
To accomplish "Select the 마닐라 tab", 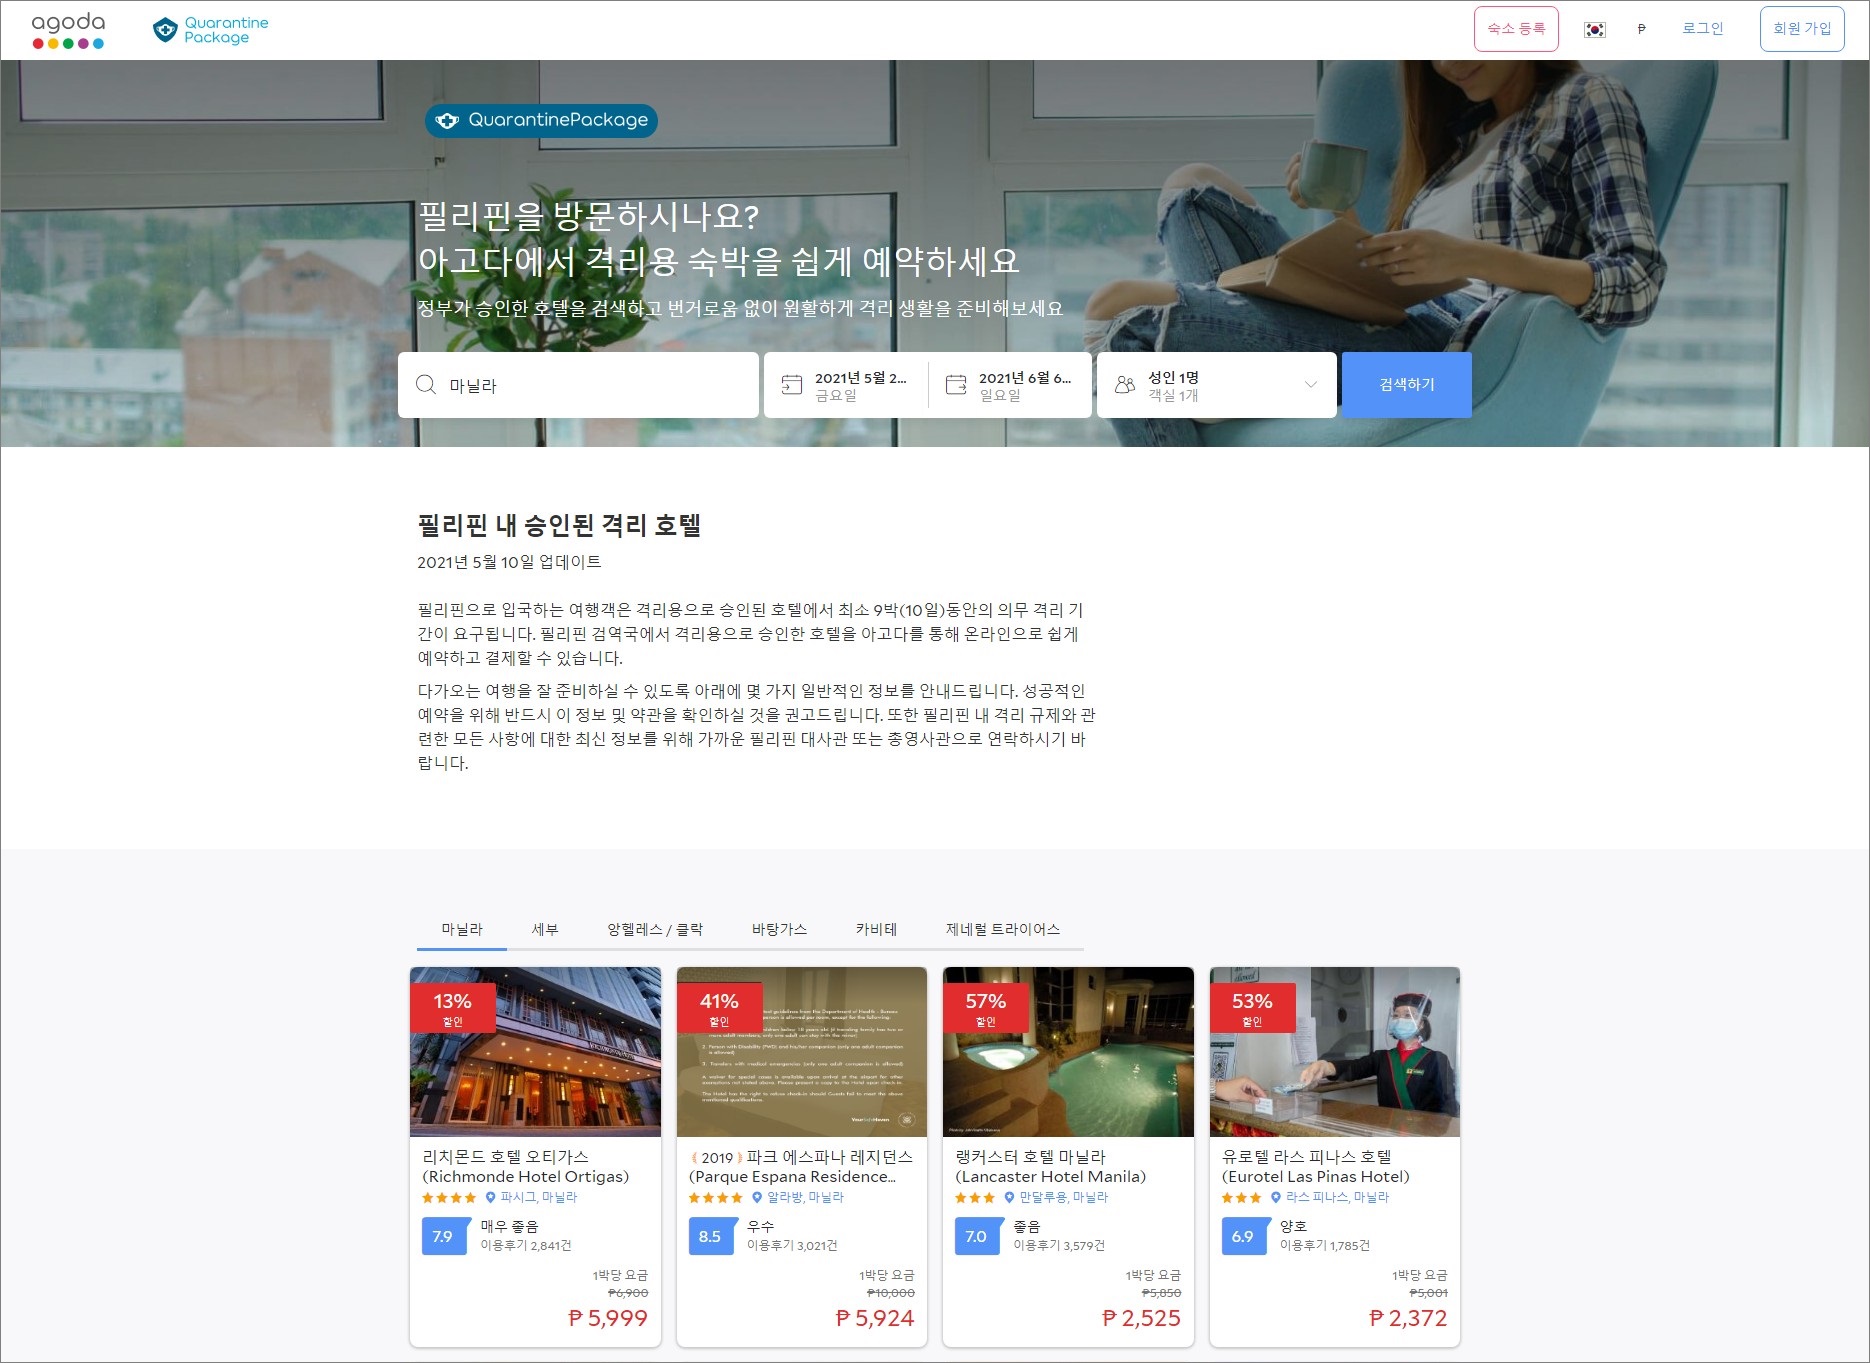I will coord(462,929).
